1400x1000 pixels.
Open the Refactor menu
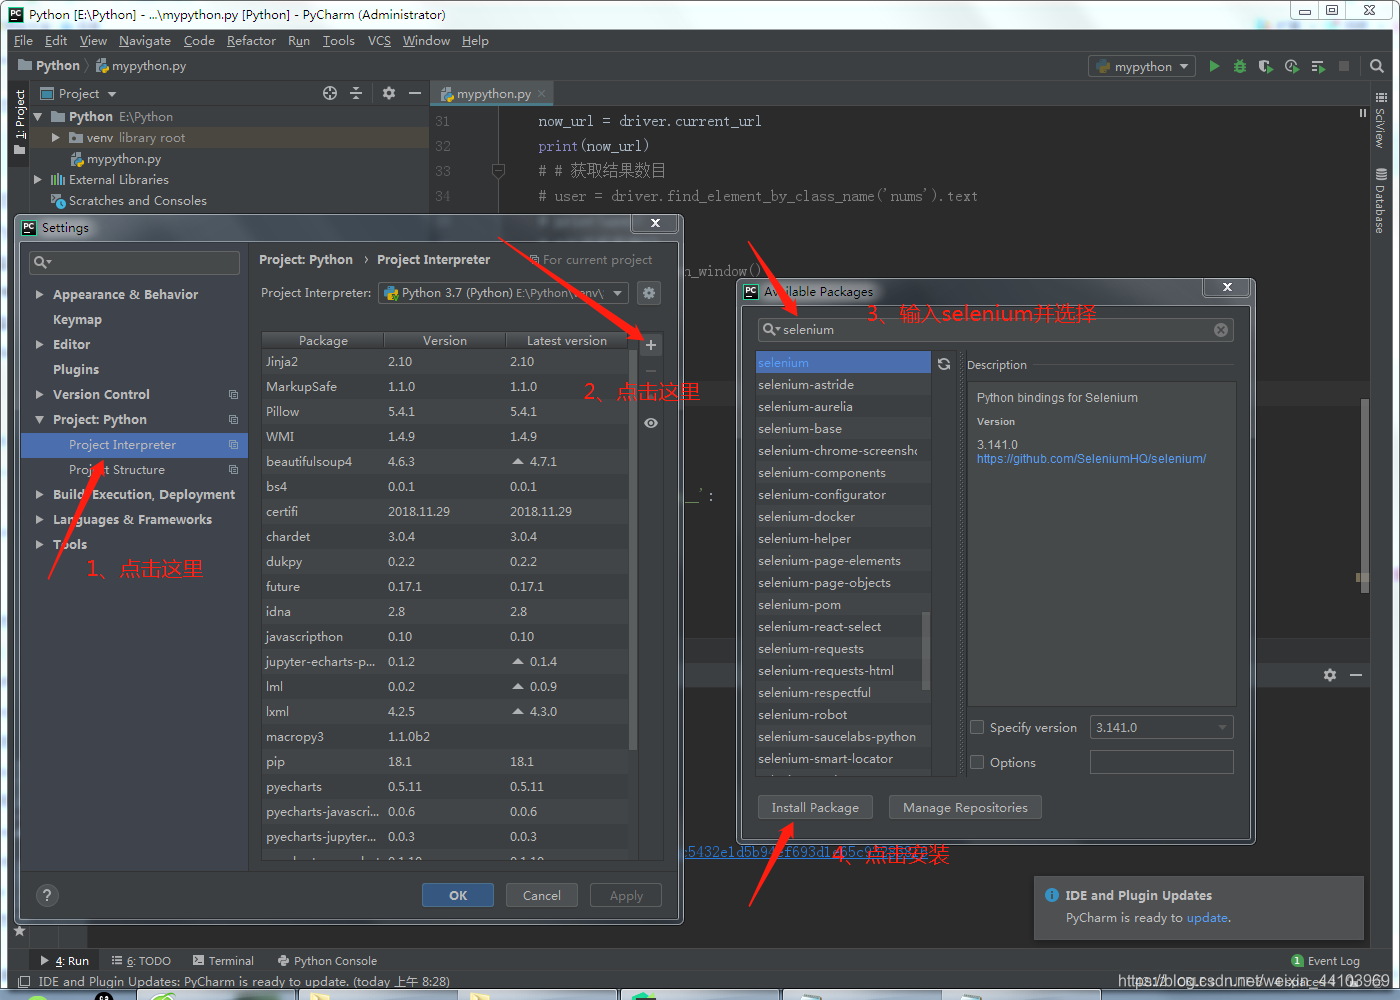click(x=251, y=41)
